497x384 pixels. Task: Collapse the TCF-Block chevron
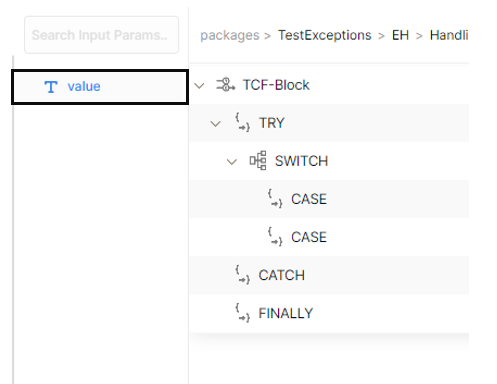[x=199, y=86]
